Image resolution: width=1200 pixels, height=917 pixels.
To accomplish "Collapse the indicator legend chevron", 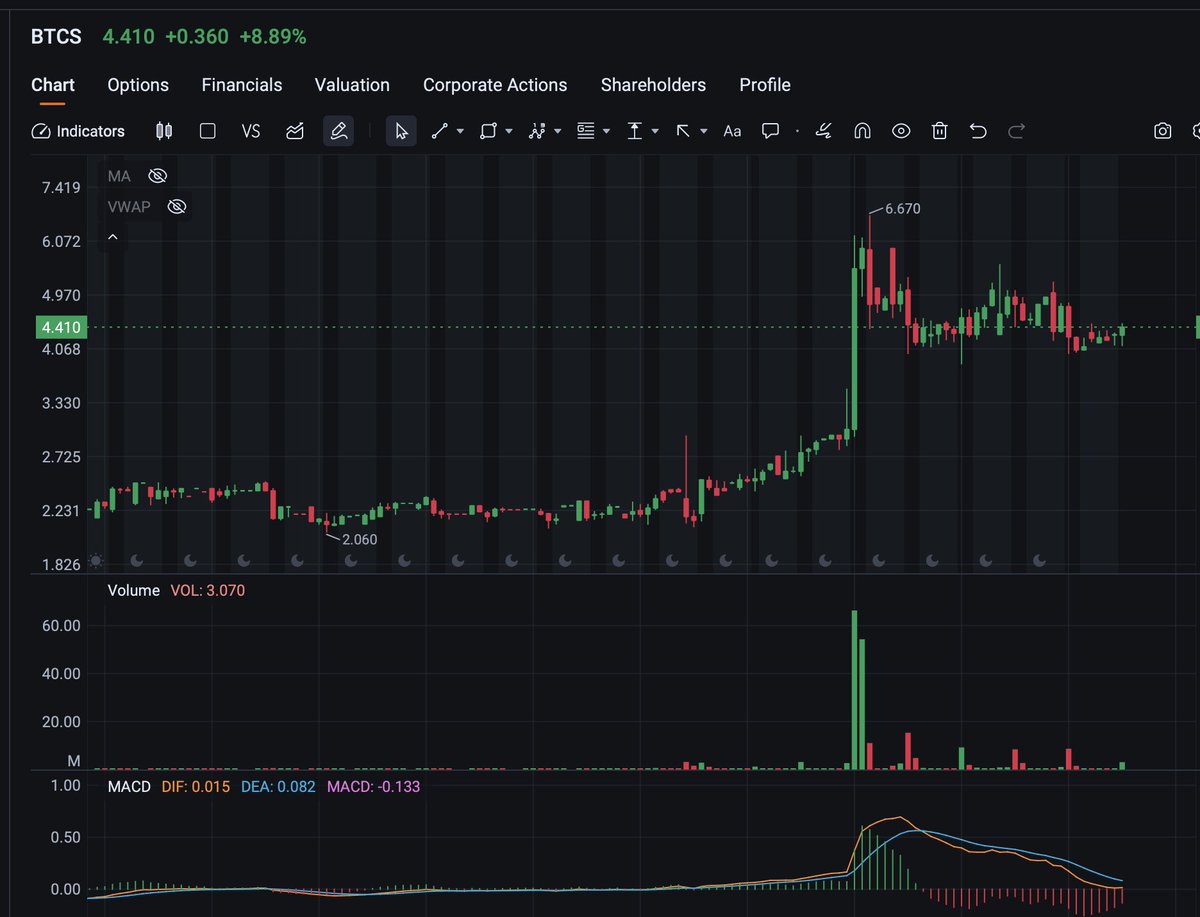I will (113, 238).
